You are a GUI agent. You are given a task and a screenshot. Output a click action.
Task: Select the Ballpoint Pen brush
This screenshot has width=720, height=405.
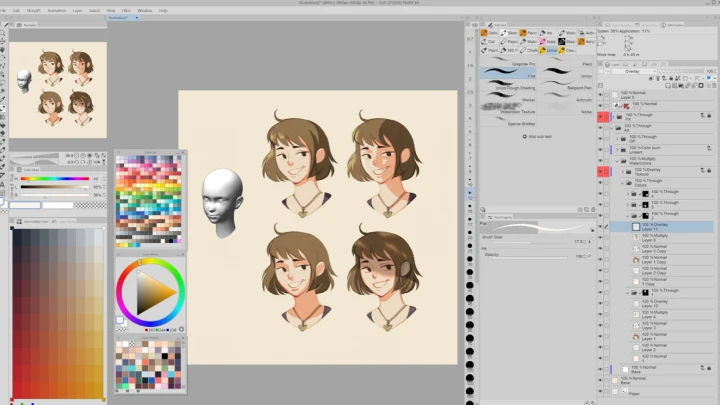[x=566, y=85]
